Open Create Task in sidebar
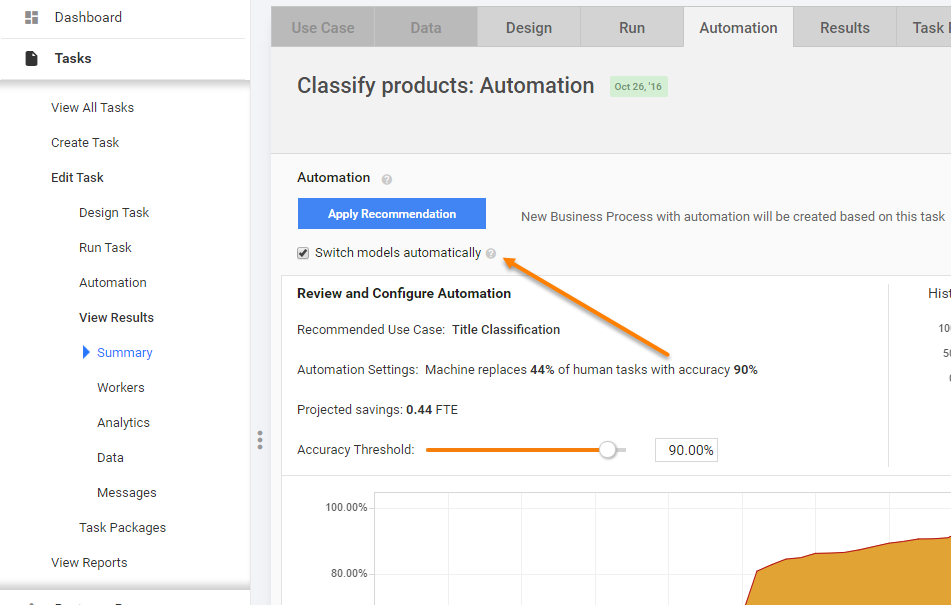951x605 pixels. coord(85,142)
